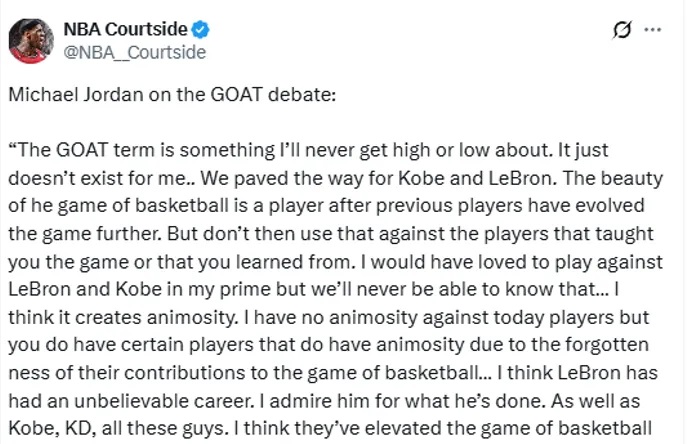Open the @NBA__Courtside handle link

click(135, 52)
